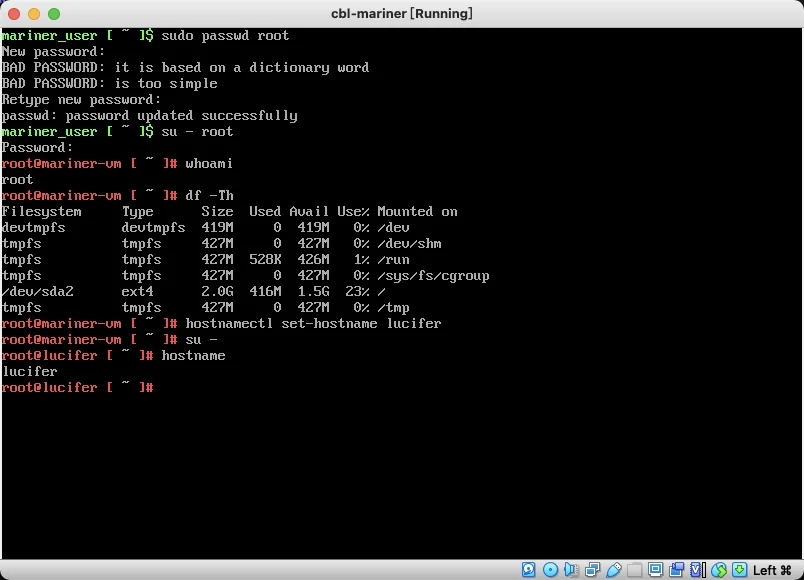Click the virtualization features V icon
Viewport: 804px width, 580px height.
(x=697, y=569)
